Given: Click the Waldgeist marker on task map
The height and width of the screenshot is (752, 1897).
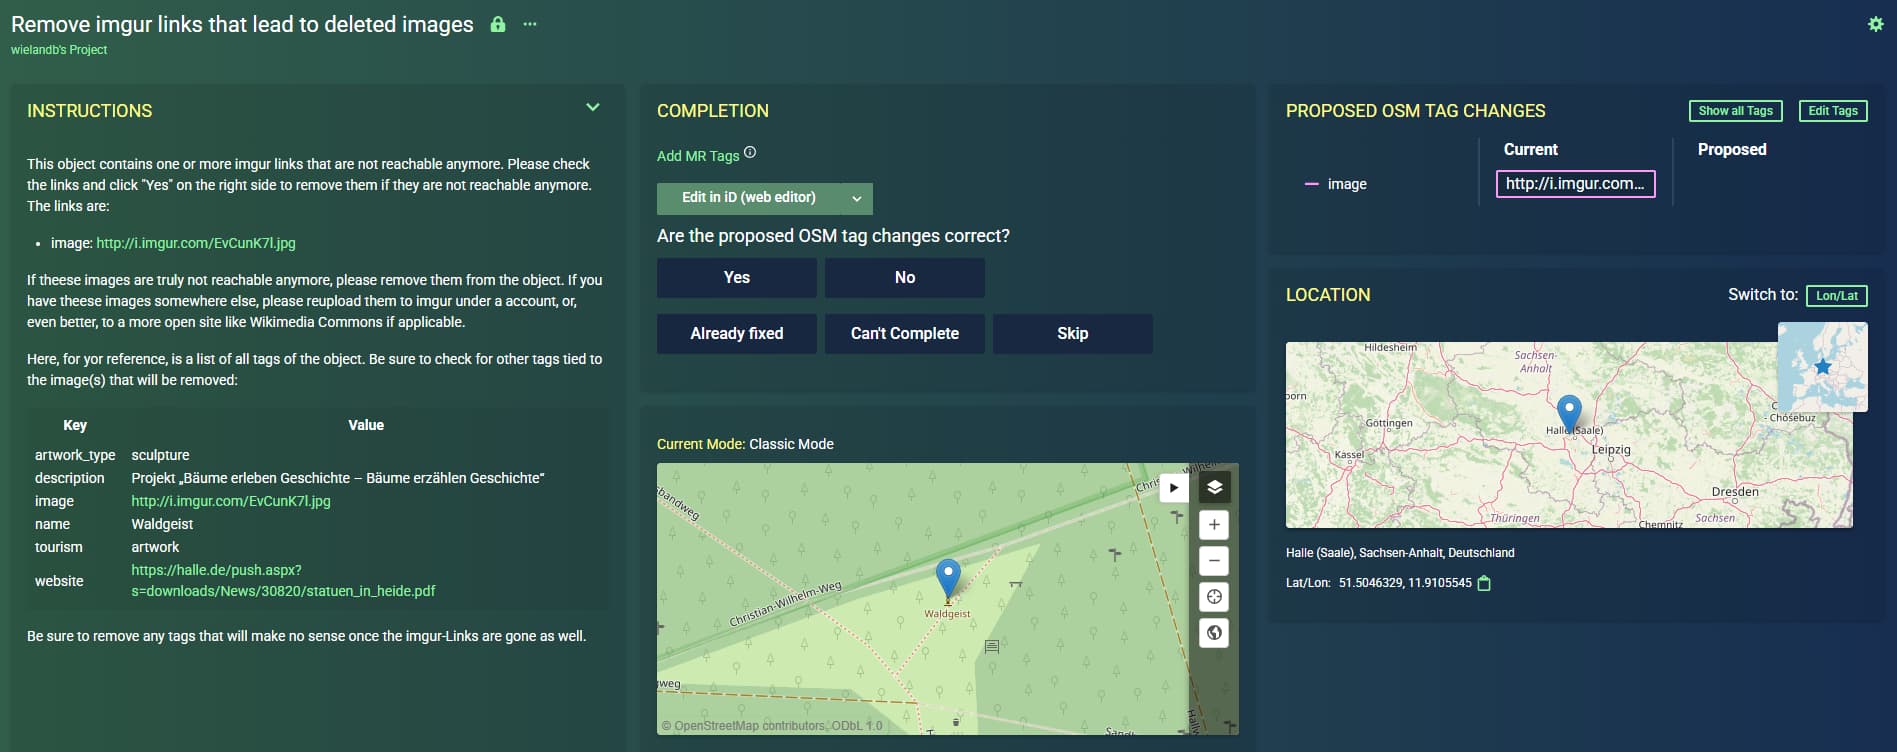Looking at the screenshot, I should point(948,579).
